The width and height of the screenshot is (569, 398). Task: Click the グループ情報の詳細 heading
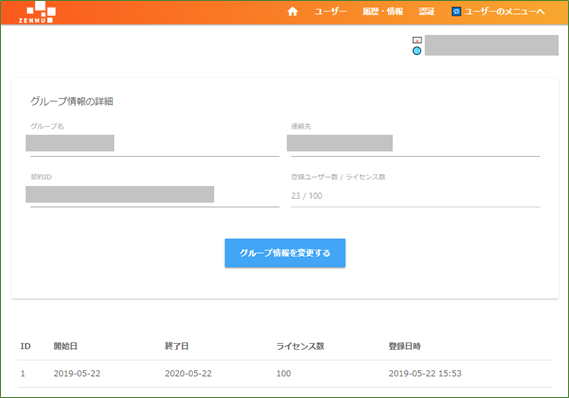[x=72, y=101]
